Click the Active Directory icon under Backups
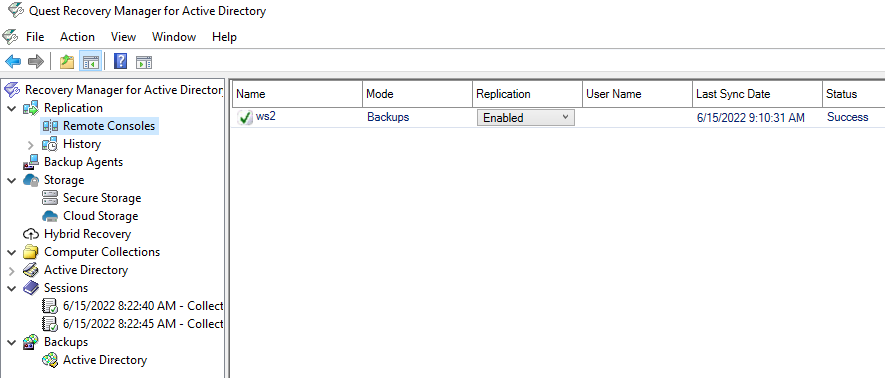This screenshot has width=888, height=378. click(50, 360)
